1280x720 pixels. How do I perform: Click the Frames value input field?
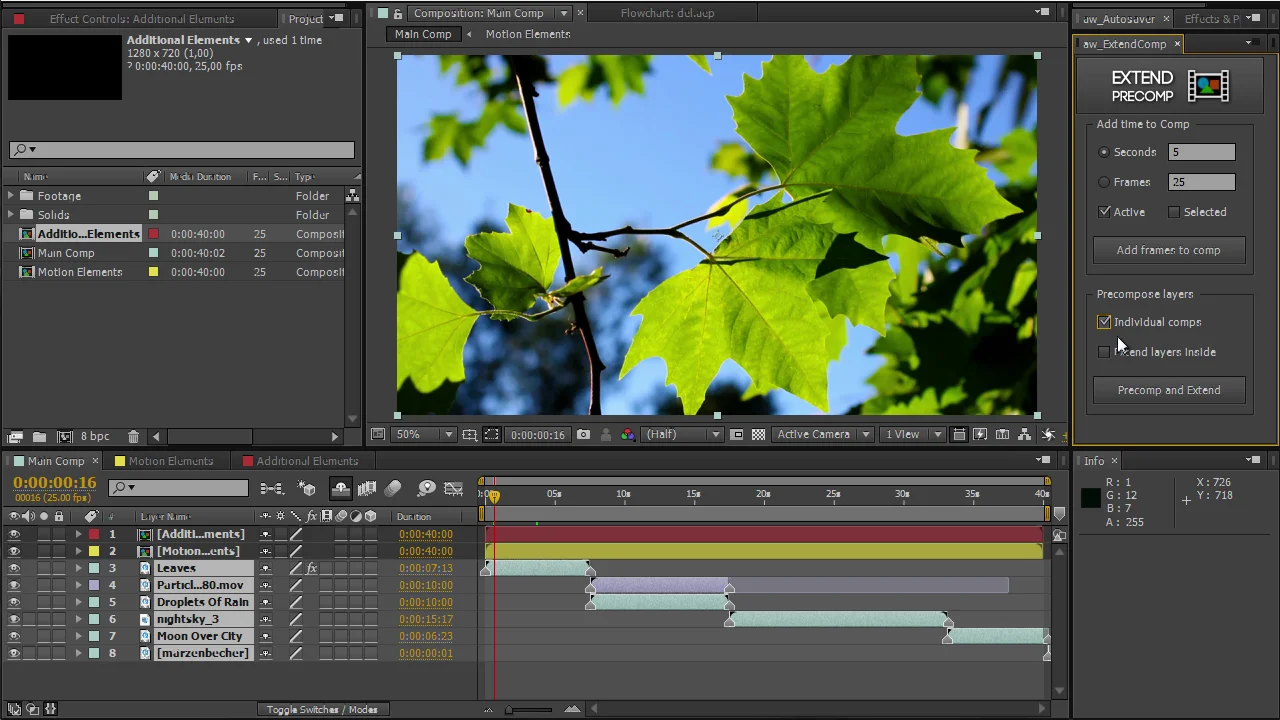pyautogui.click(x=1201, y=182)
